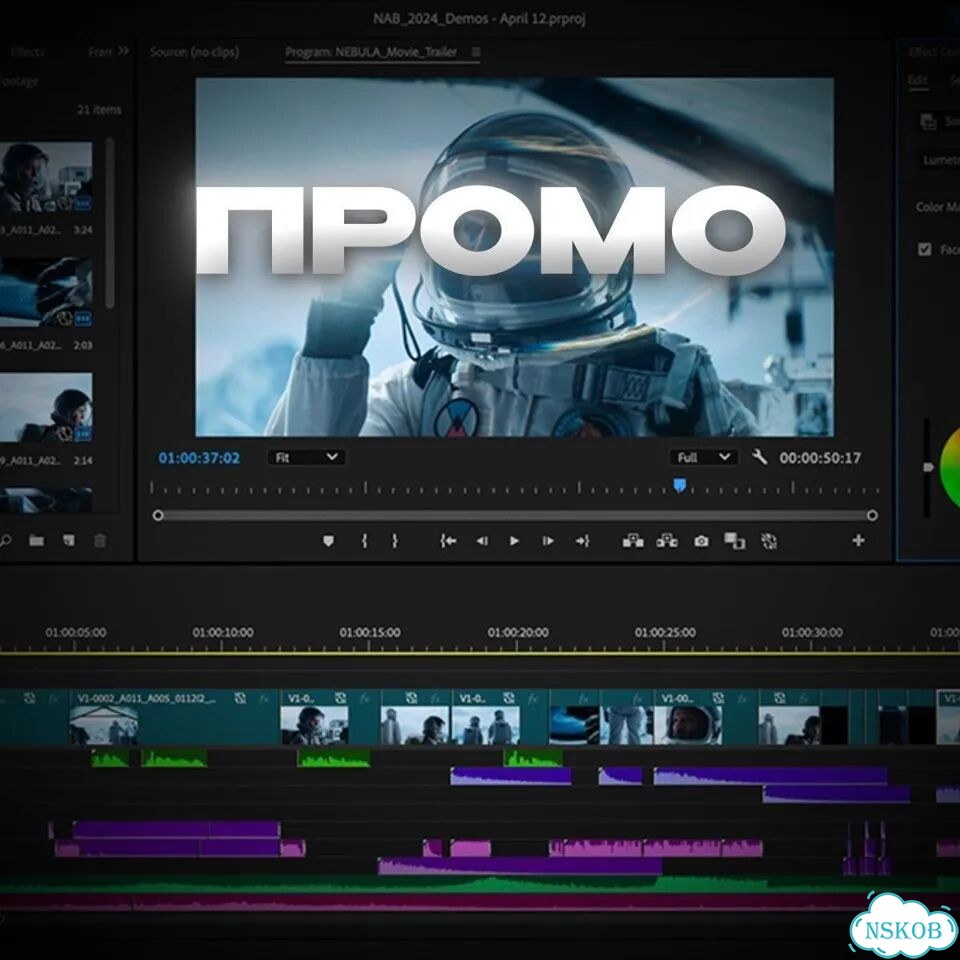The width and height of the screenshot is (960, 960).
Task: Click the Mark In bracket icon
Action: pos(365,541)
